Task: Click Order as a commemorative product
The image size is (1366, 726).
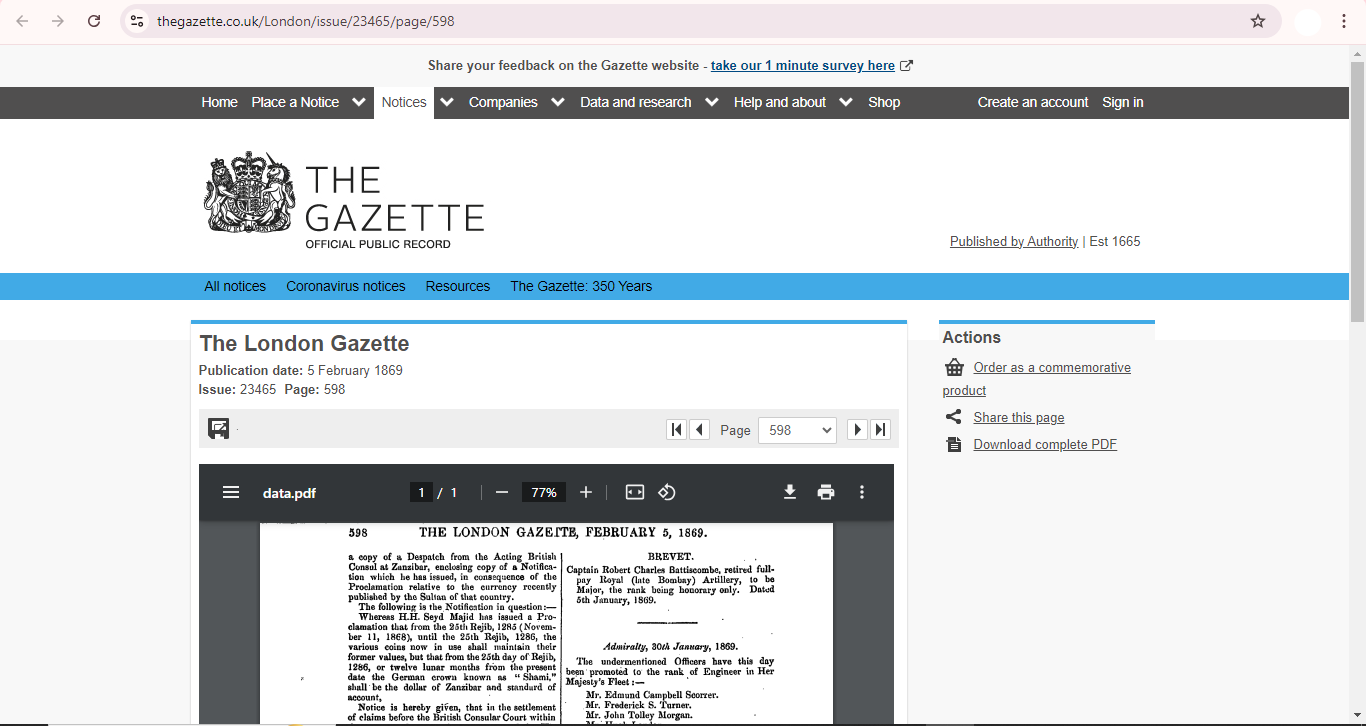Action: pos(1037,379)
